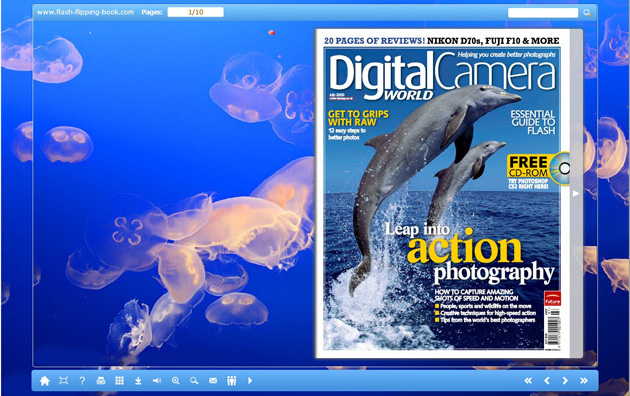The width and height of the screenshot is (630, 396).
Task: Jump to last page double-right arrow
Action: [x=584, y=381]
